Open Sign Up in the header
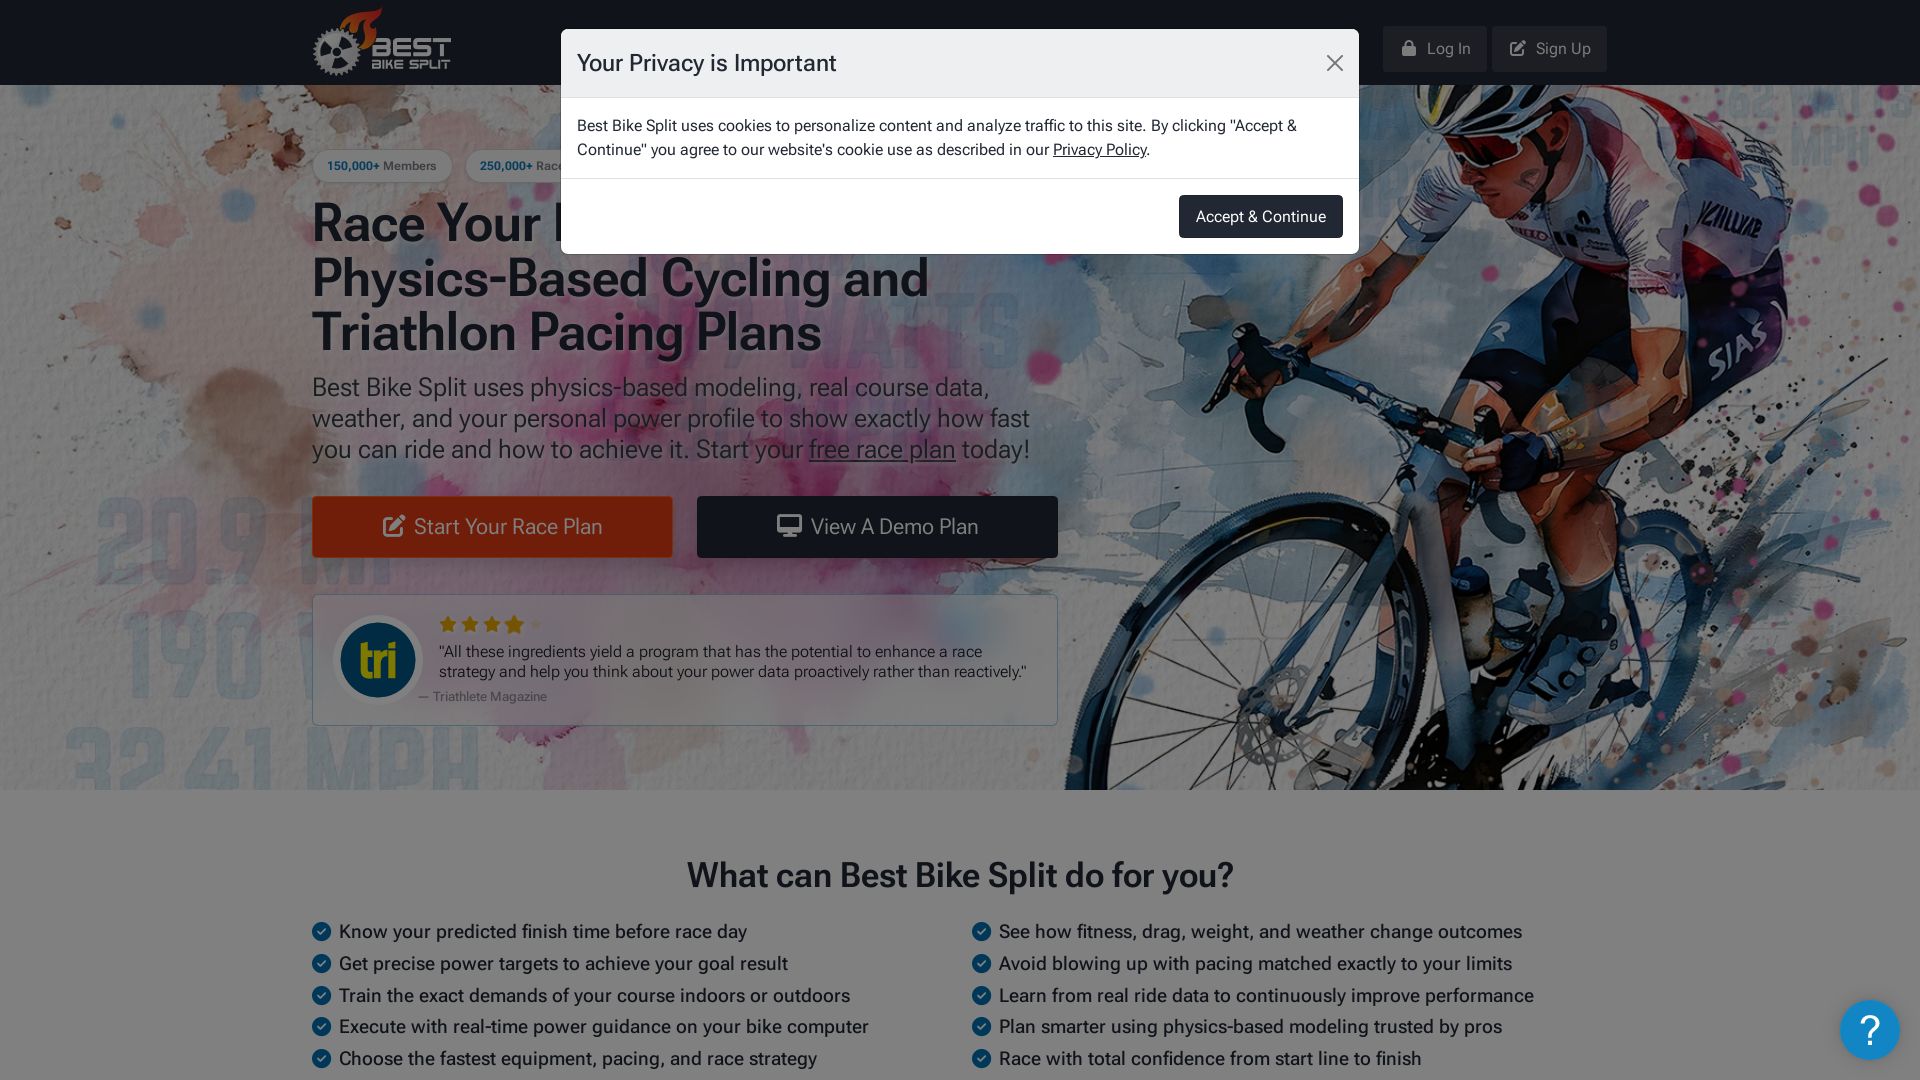This screenshot has height=1080, width=1920. click(1549, 49)
